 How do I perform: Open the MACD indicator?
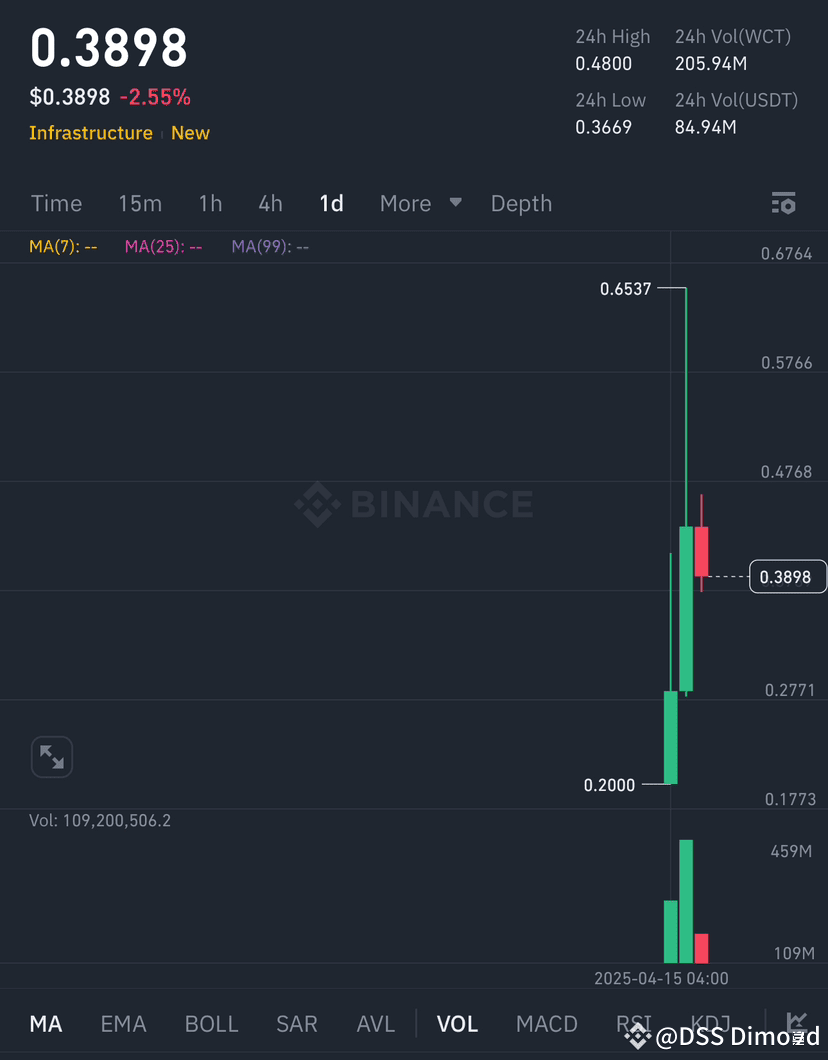[547, 1024]
